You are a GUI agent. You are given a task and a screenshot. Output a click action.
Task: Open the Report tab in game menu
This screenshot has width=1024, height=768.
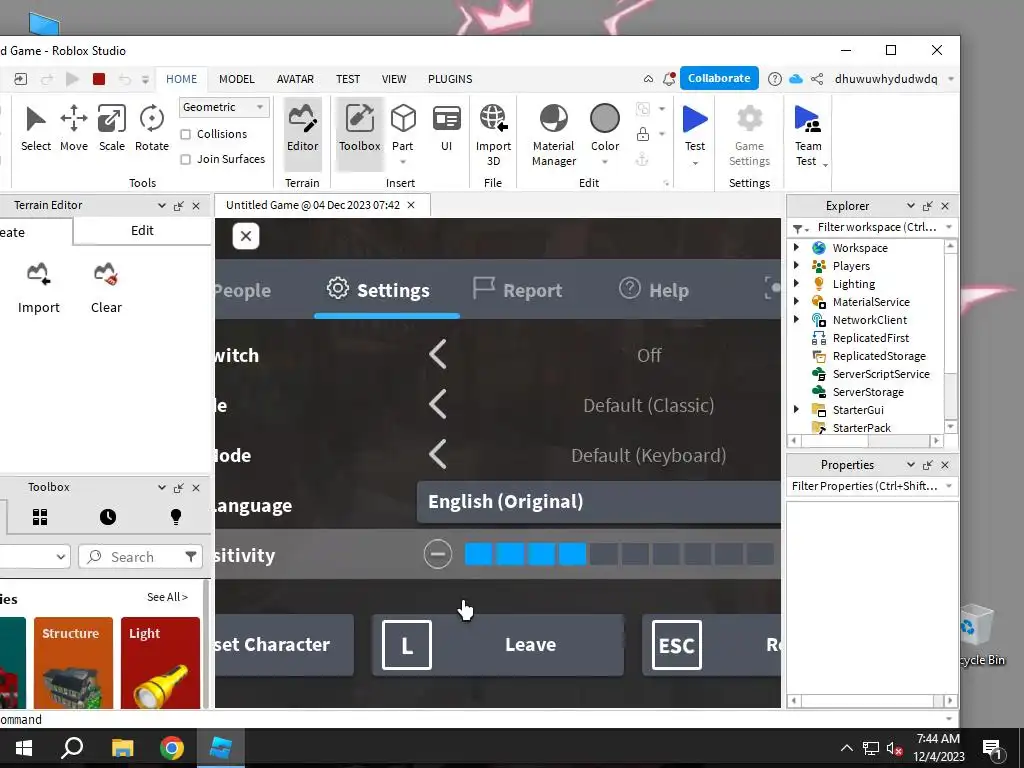tap(517, 289)
